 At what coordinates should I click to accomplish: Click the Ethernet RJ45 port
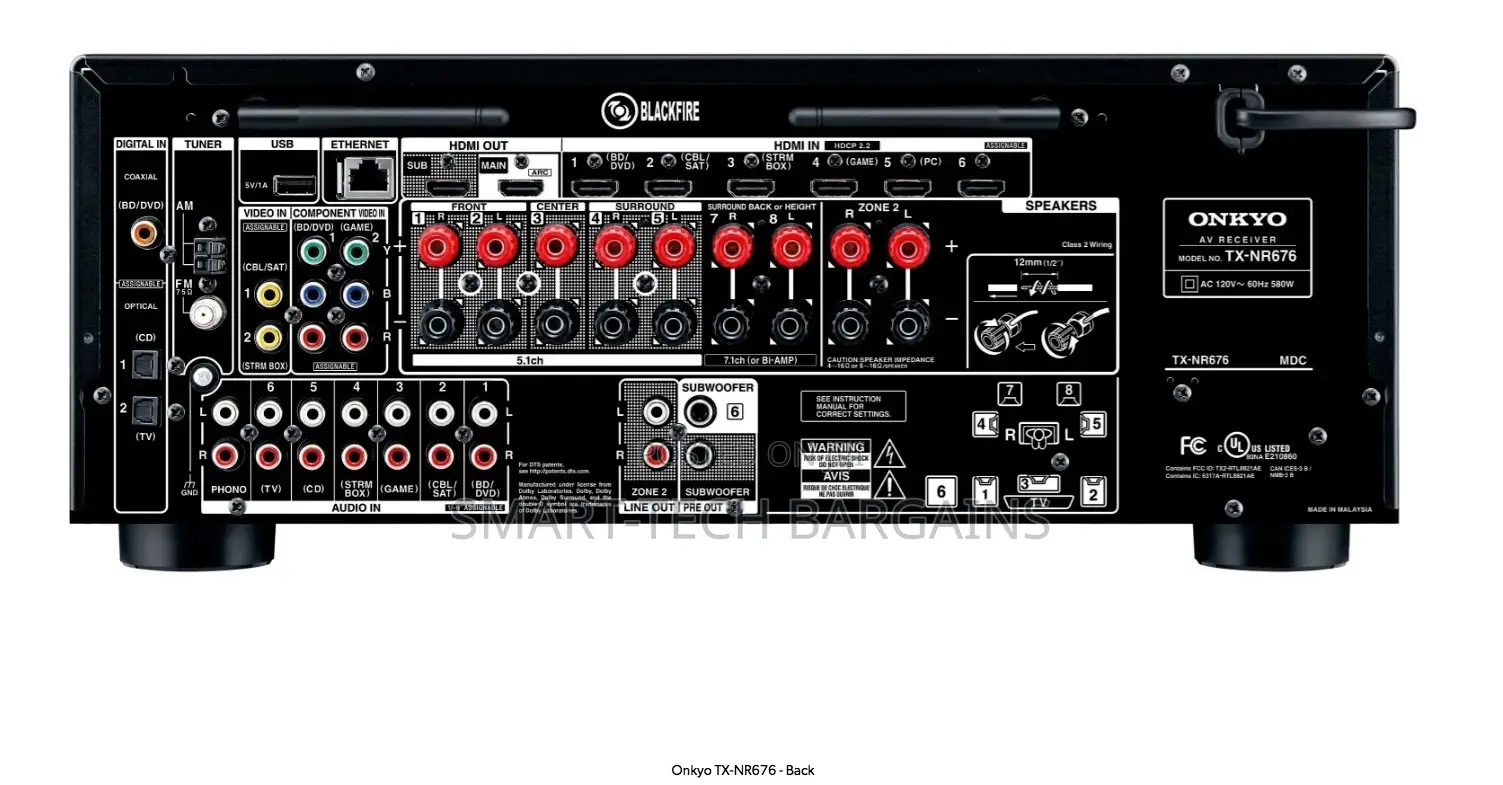366,178
